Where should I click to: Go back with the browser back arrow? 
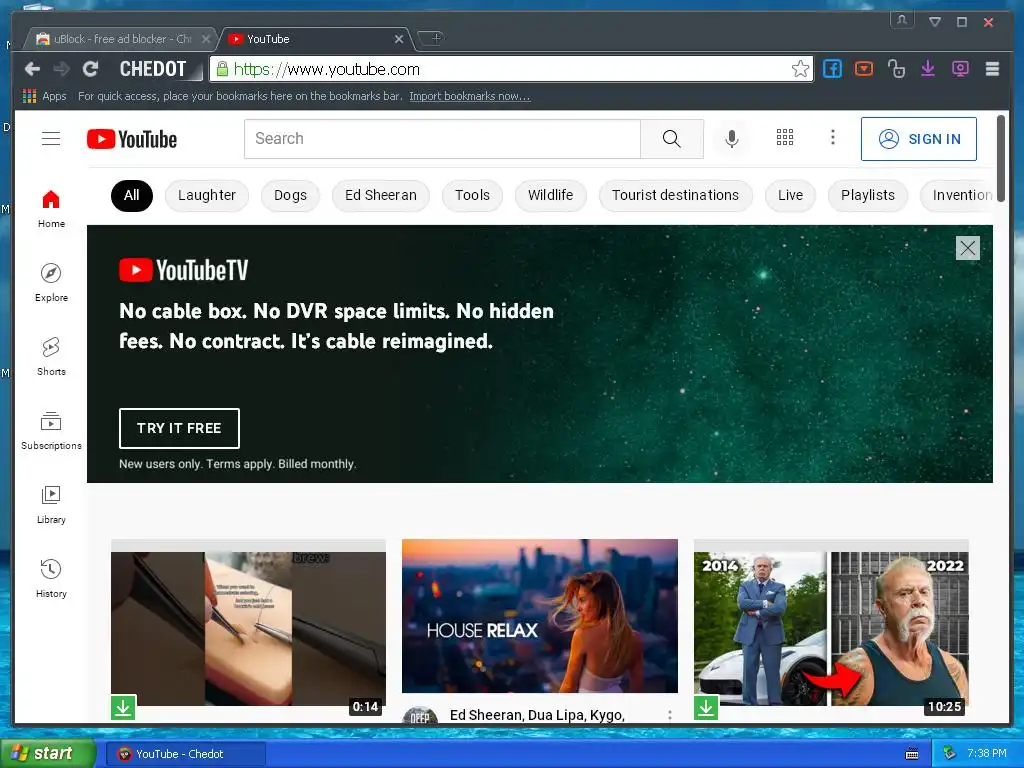pos(32,69)
